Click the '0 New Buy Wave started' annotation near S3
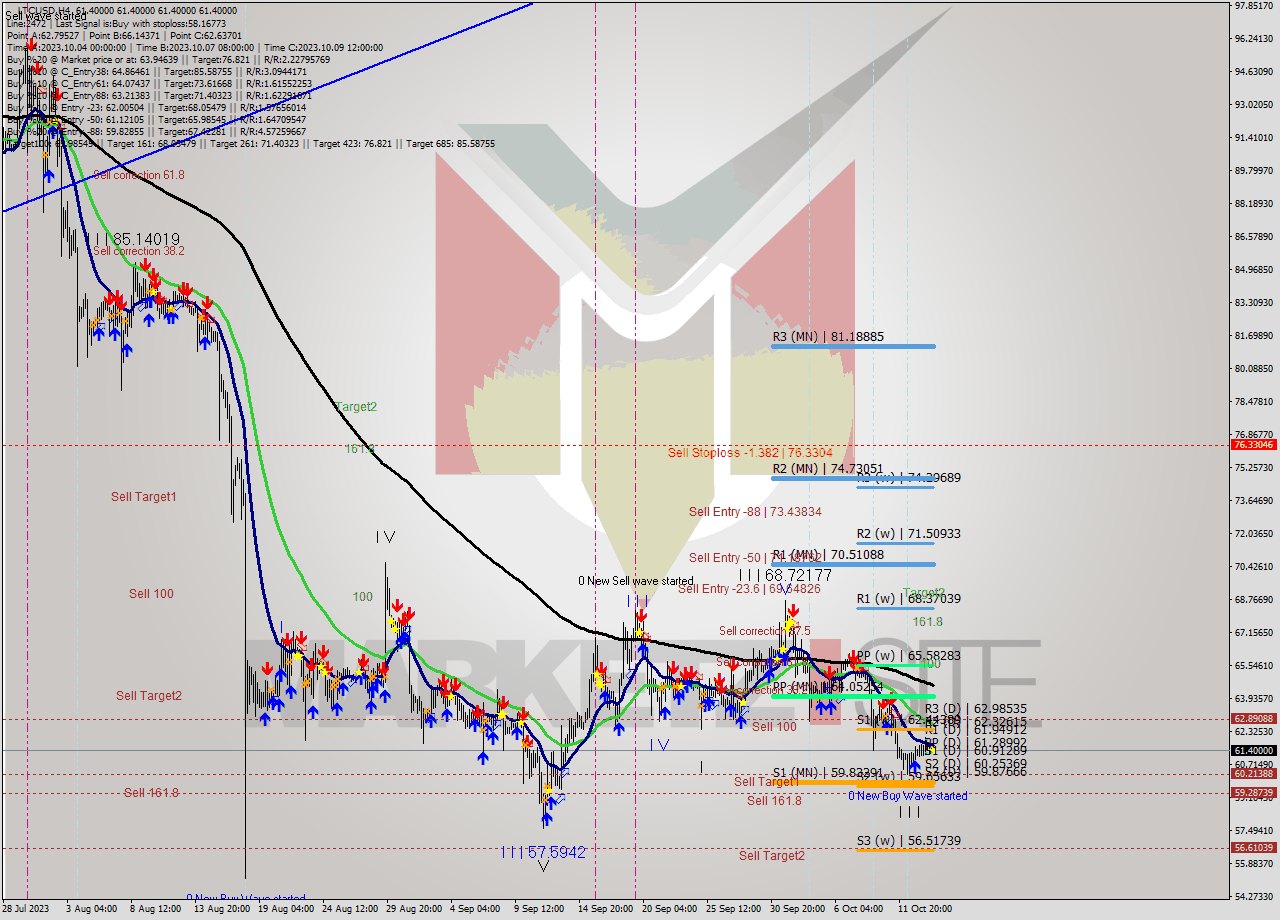The width and height of the screenshot is (1280, 920). click(x=908, y=796)
